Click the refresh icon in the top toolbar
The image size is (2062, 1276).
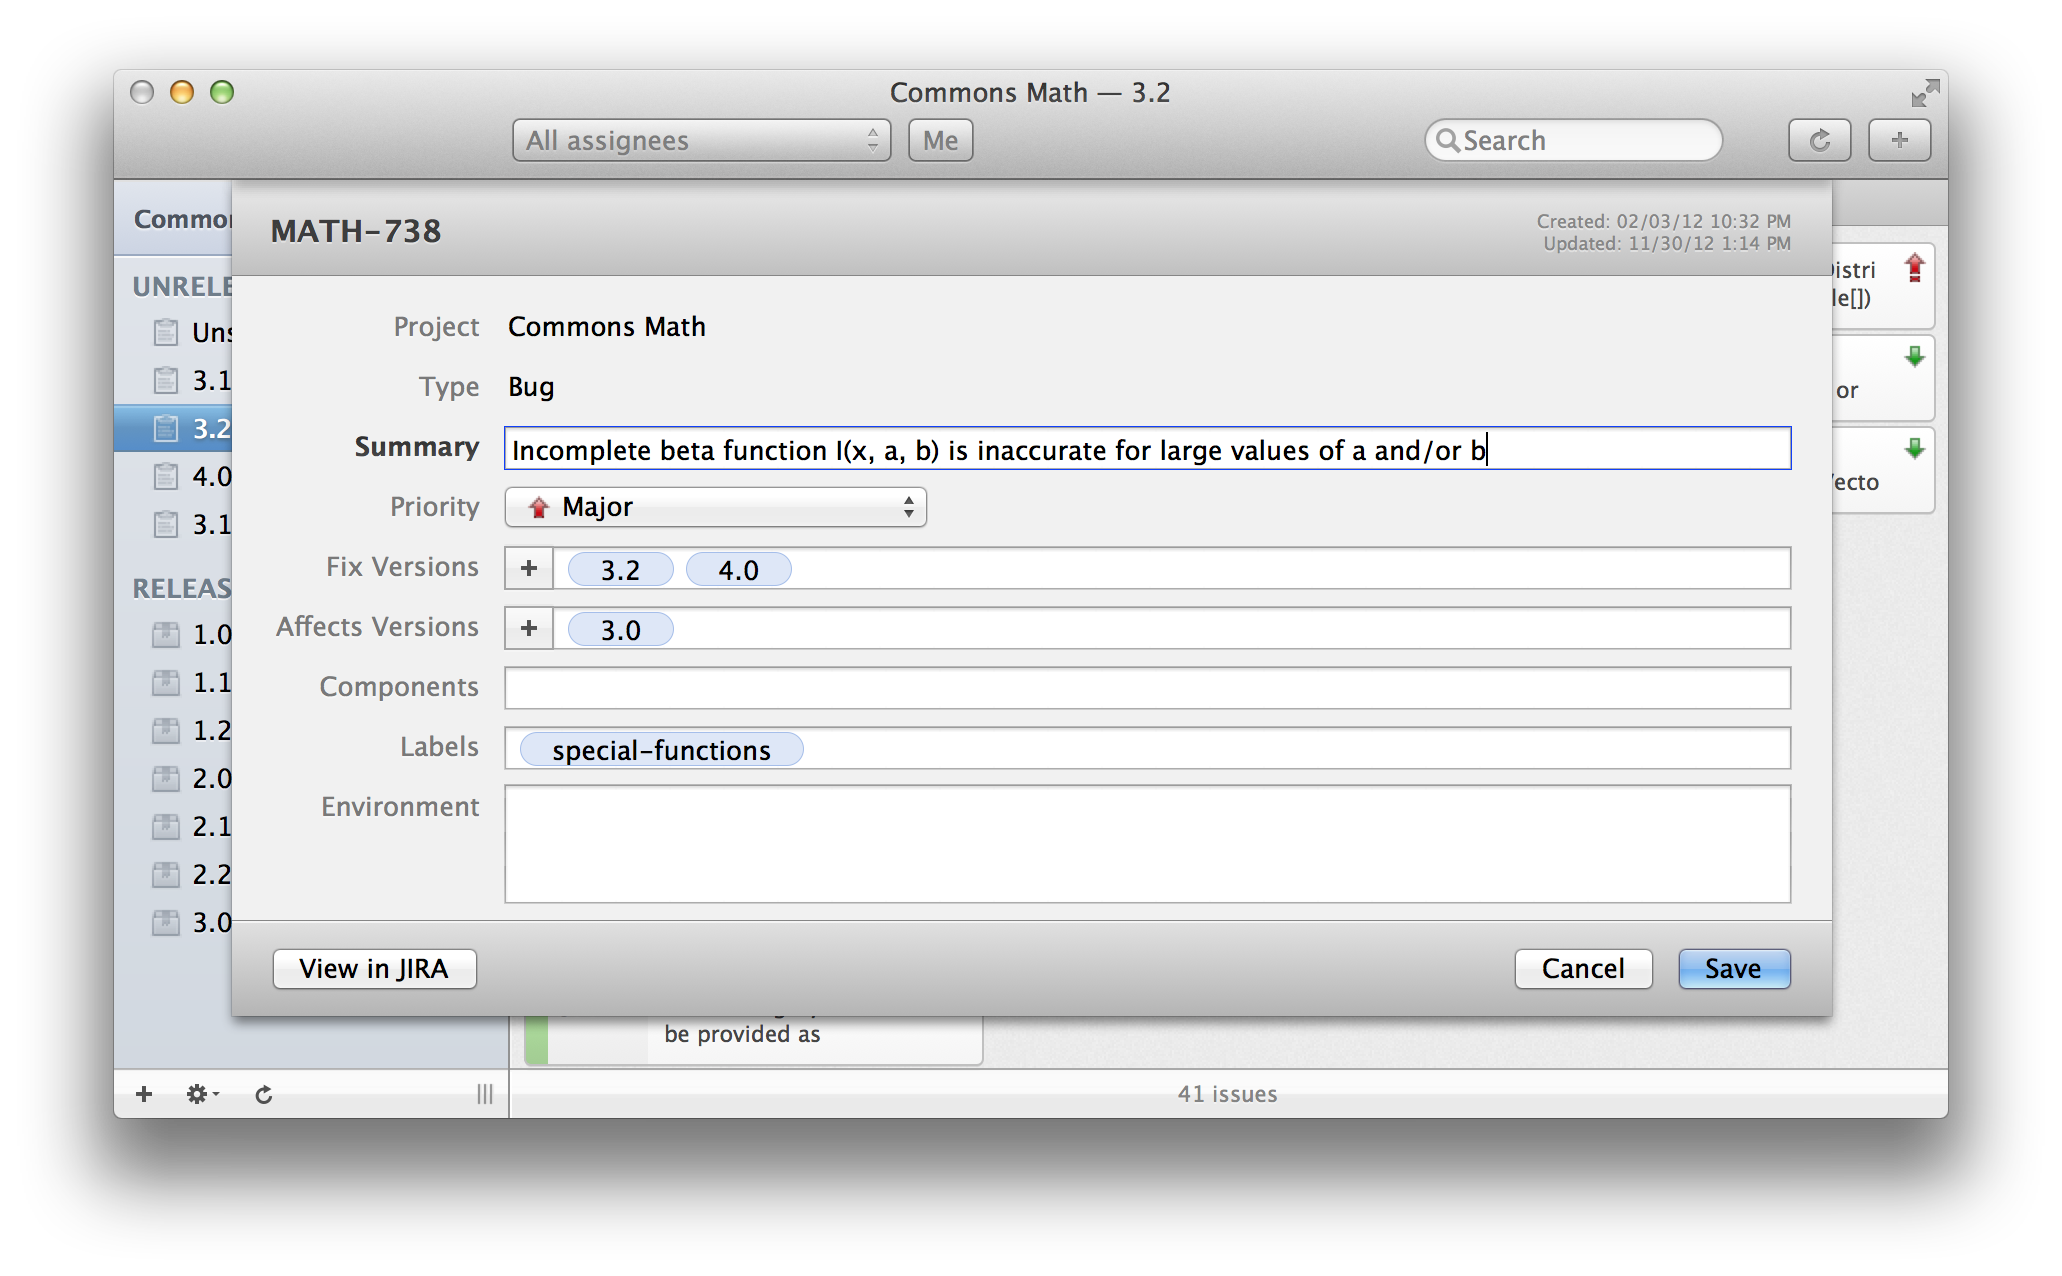click(1819, 140)
